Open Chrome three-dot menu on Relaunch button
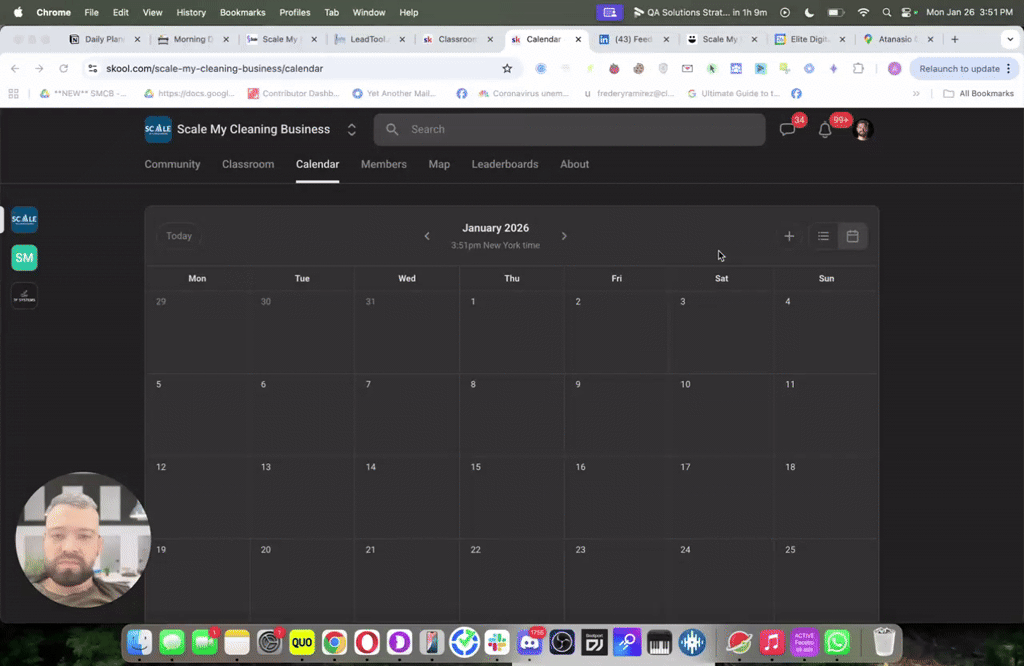 click(x=1008, y=69)
